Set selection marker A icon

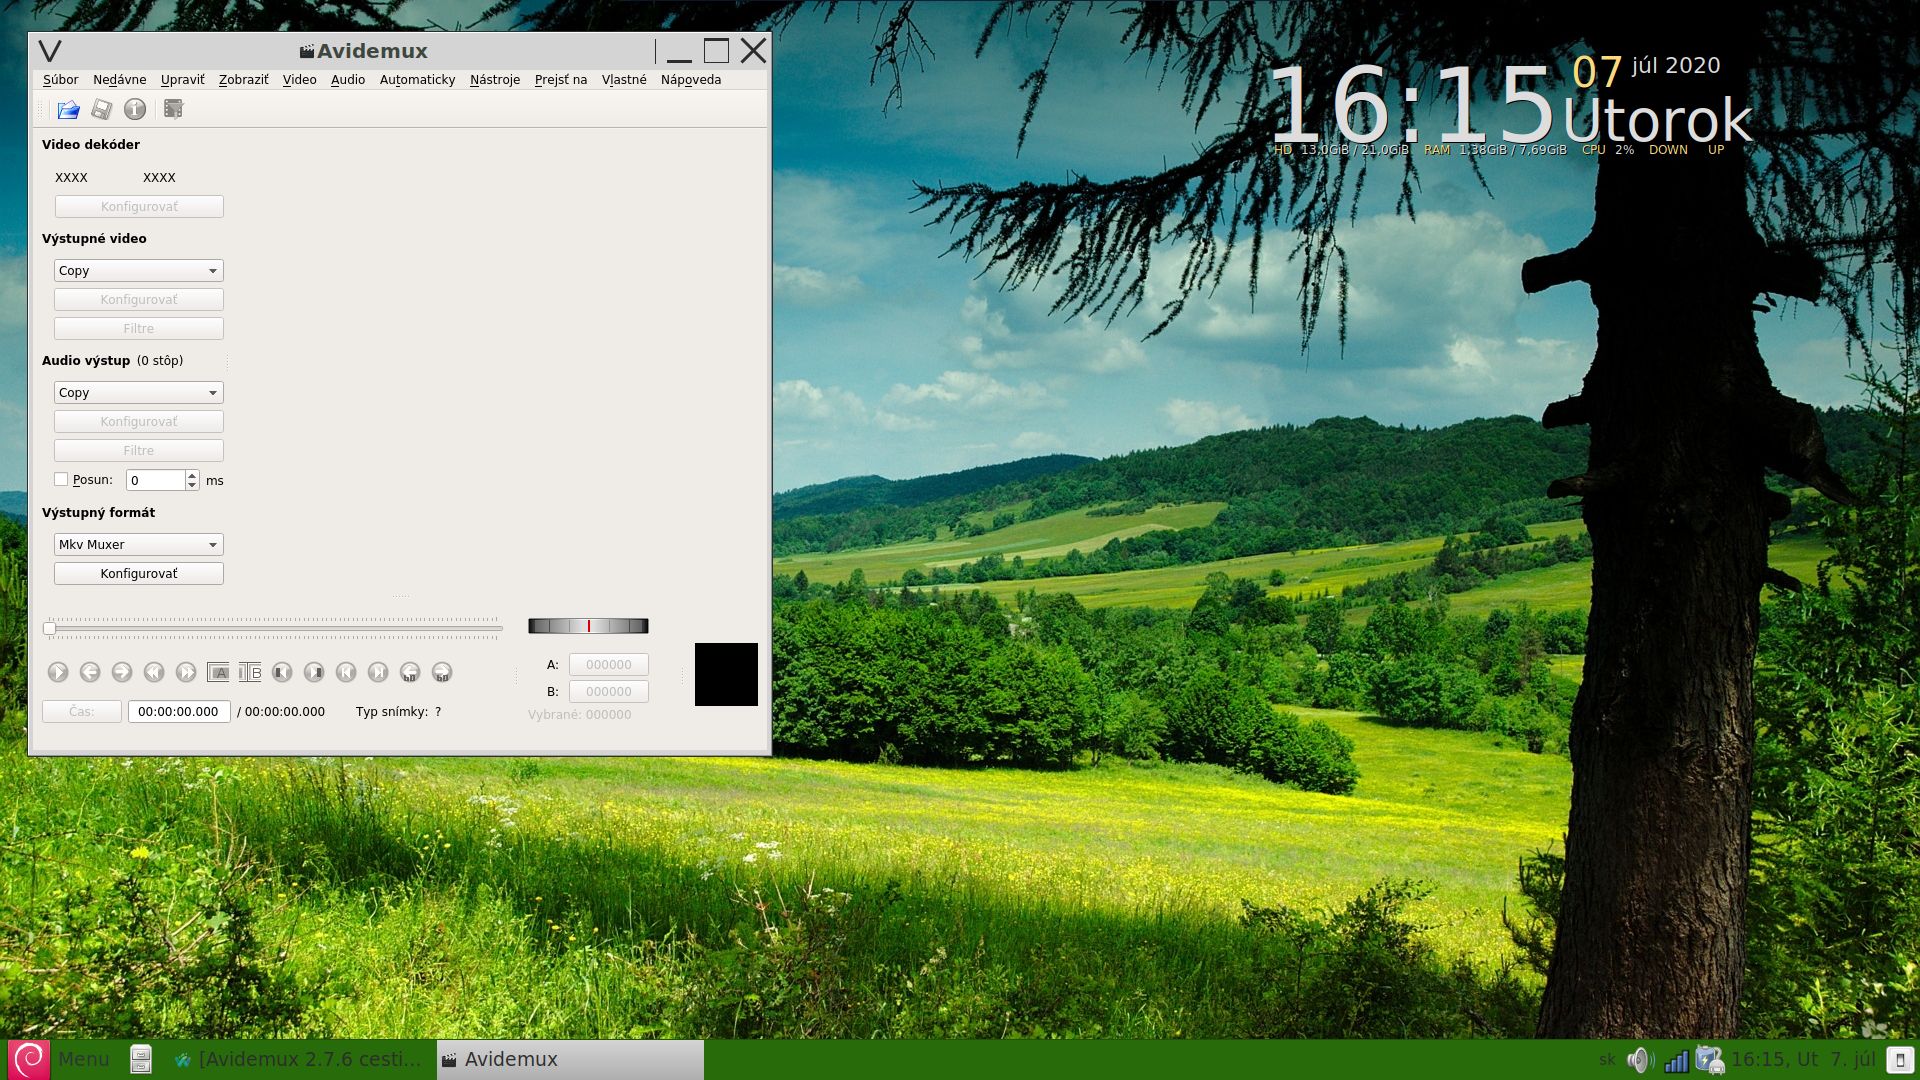pyautogui.click(x=218, y=672)
